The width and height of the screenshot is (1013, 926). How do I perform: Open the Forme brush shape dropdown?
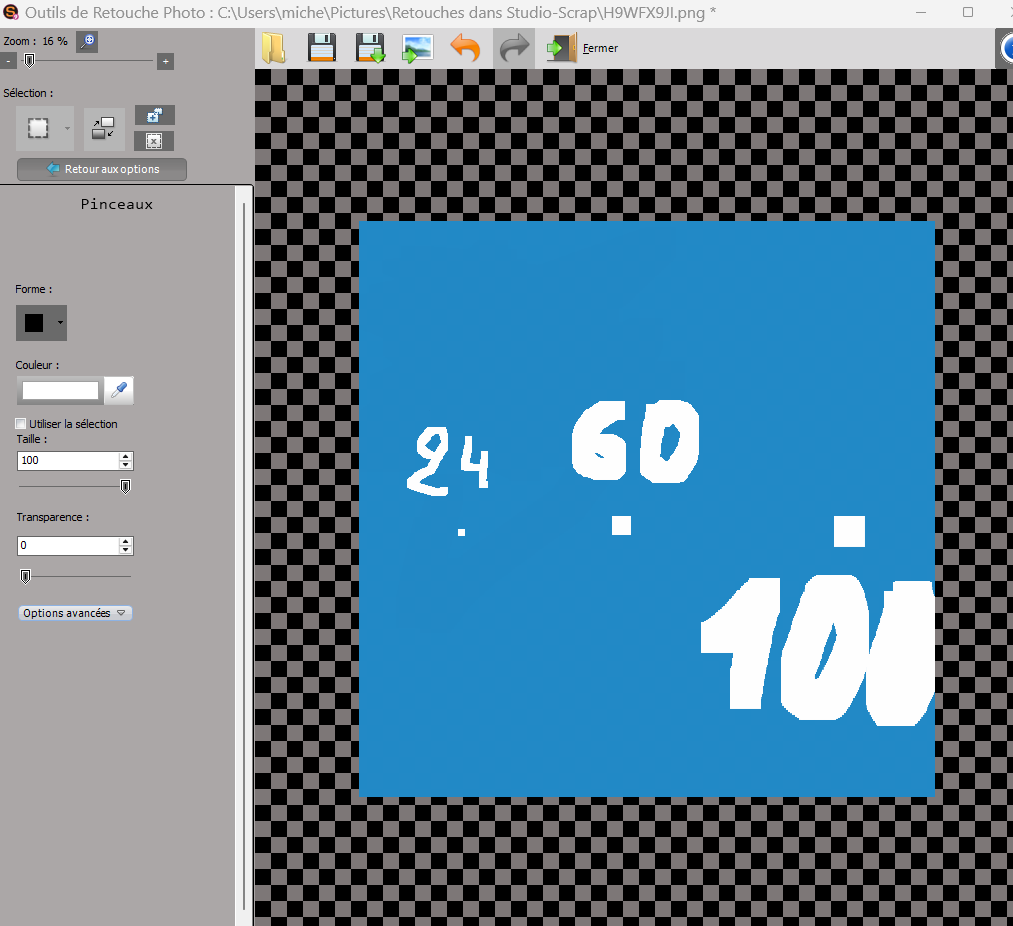coord(41,322)
